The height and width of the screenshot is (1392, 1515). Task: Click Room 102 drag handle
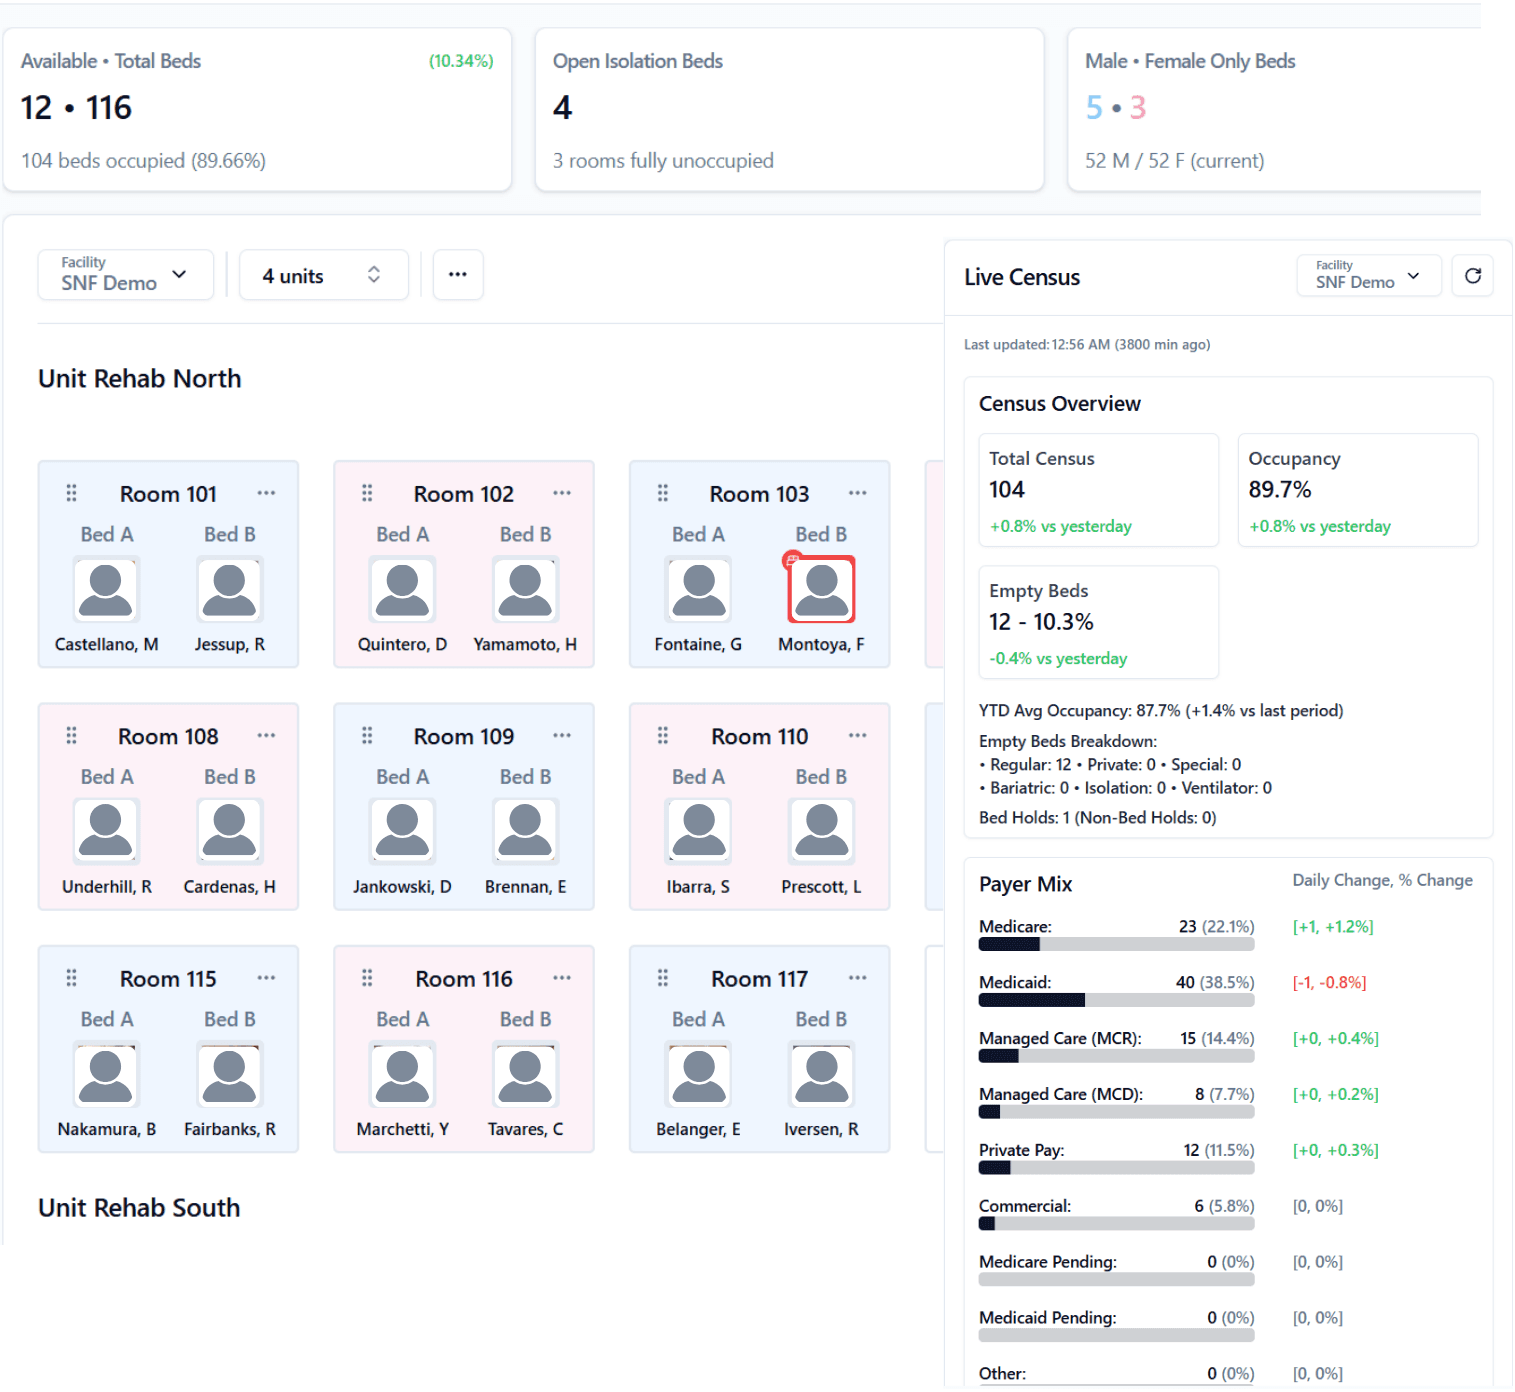click(367, 493)
